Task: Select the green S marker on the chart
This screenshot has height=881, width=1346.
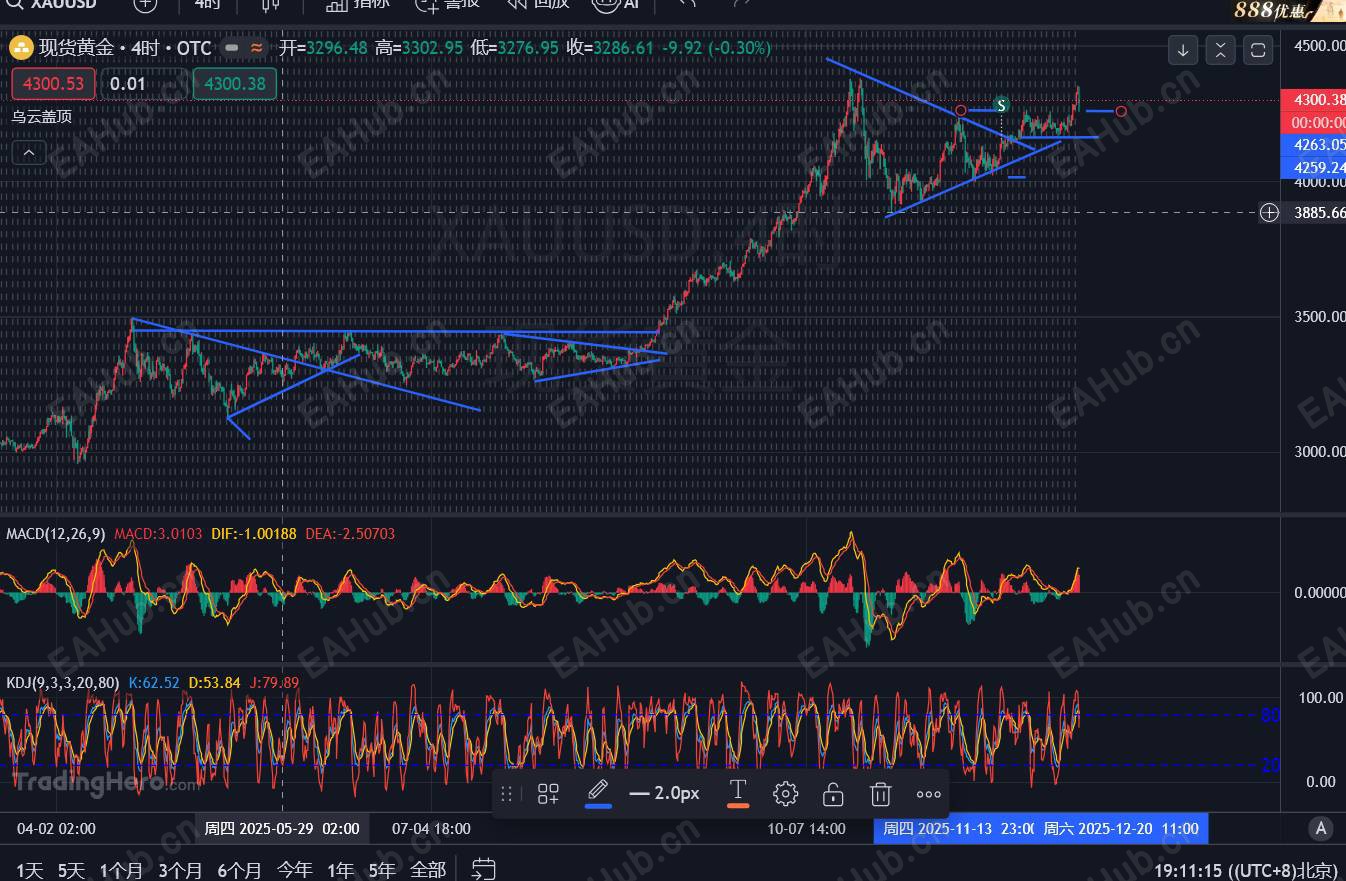Action: pyautogui.click(x=1001, y=105)
